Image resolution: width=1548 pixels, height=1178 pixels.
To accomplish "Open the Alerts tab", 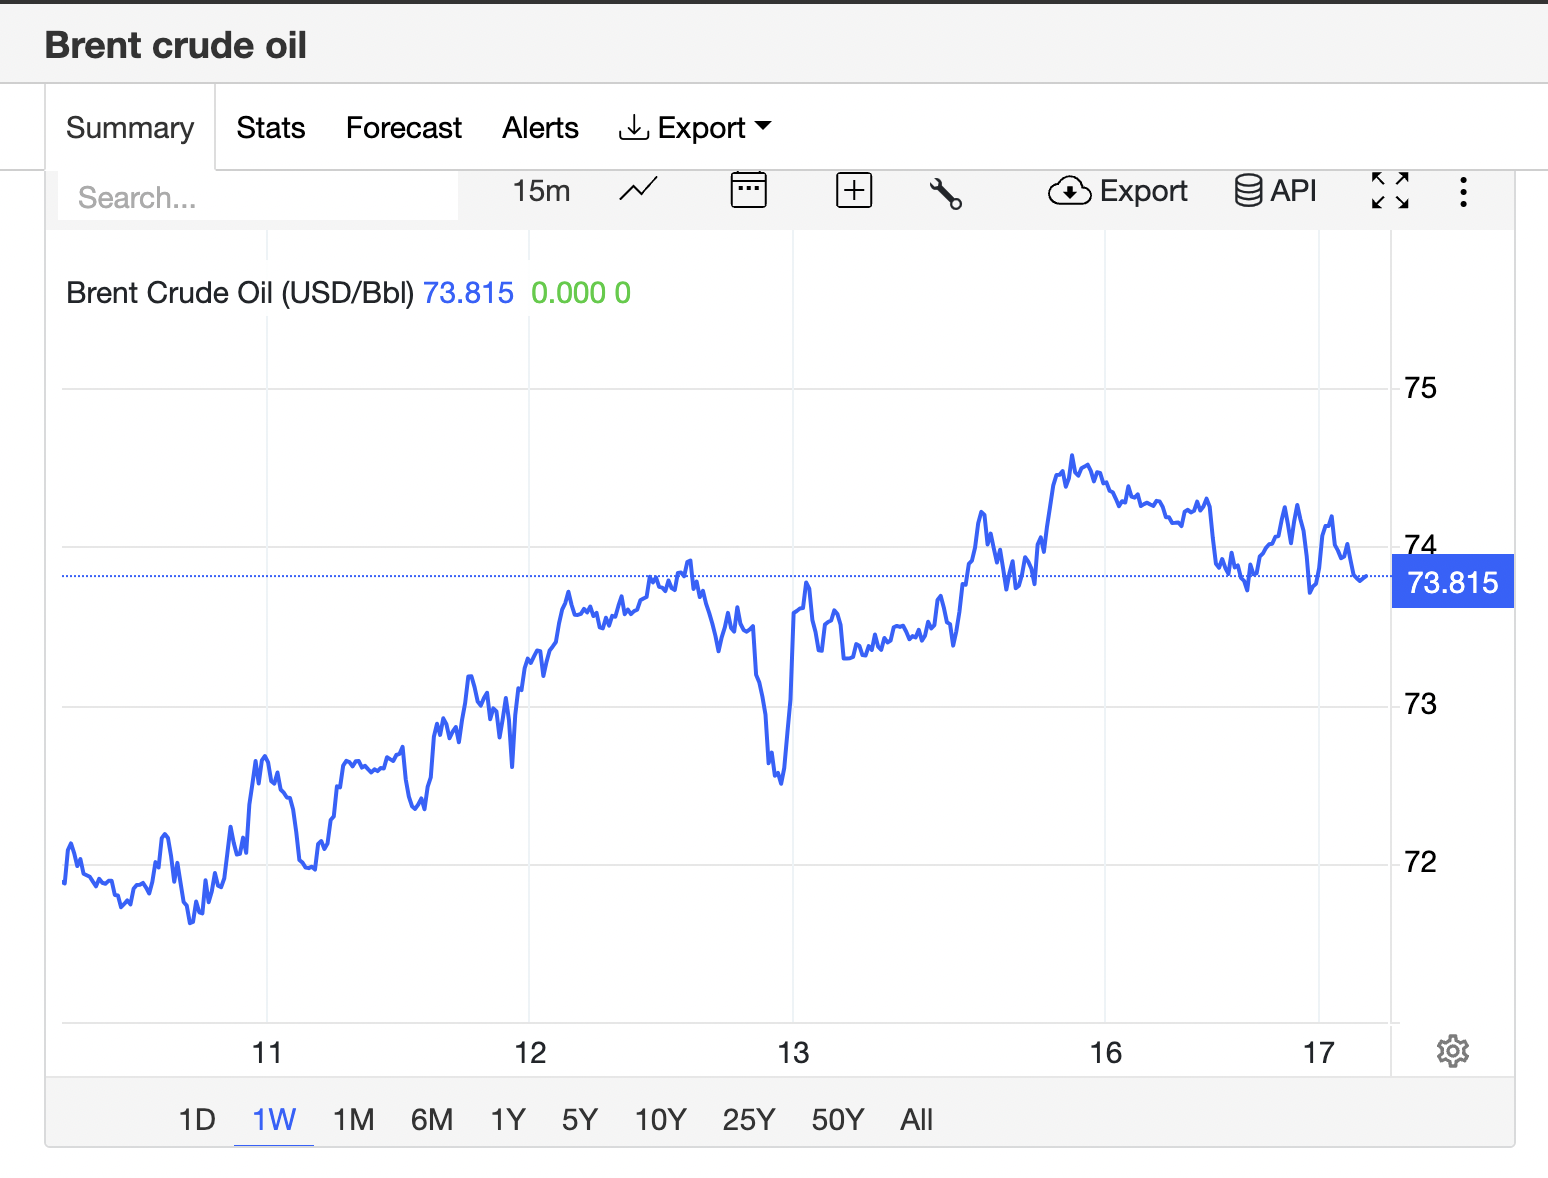I will 541,128.
